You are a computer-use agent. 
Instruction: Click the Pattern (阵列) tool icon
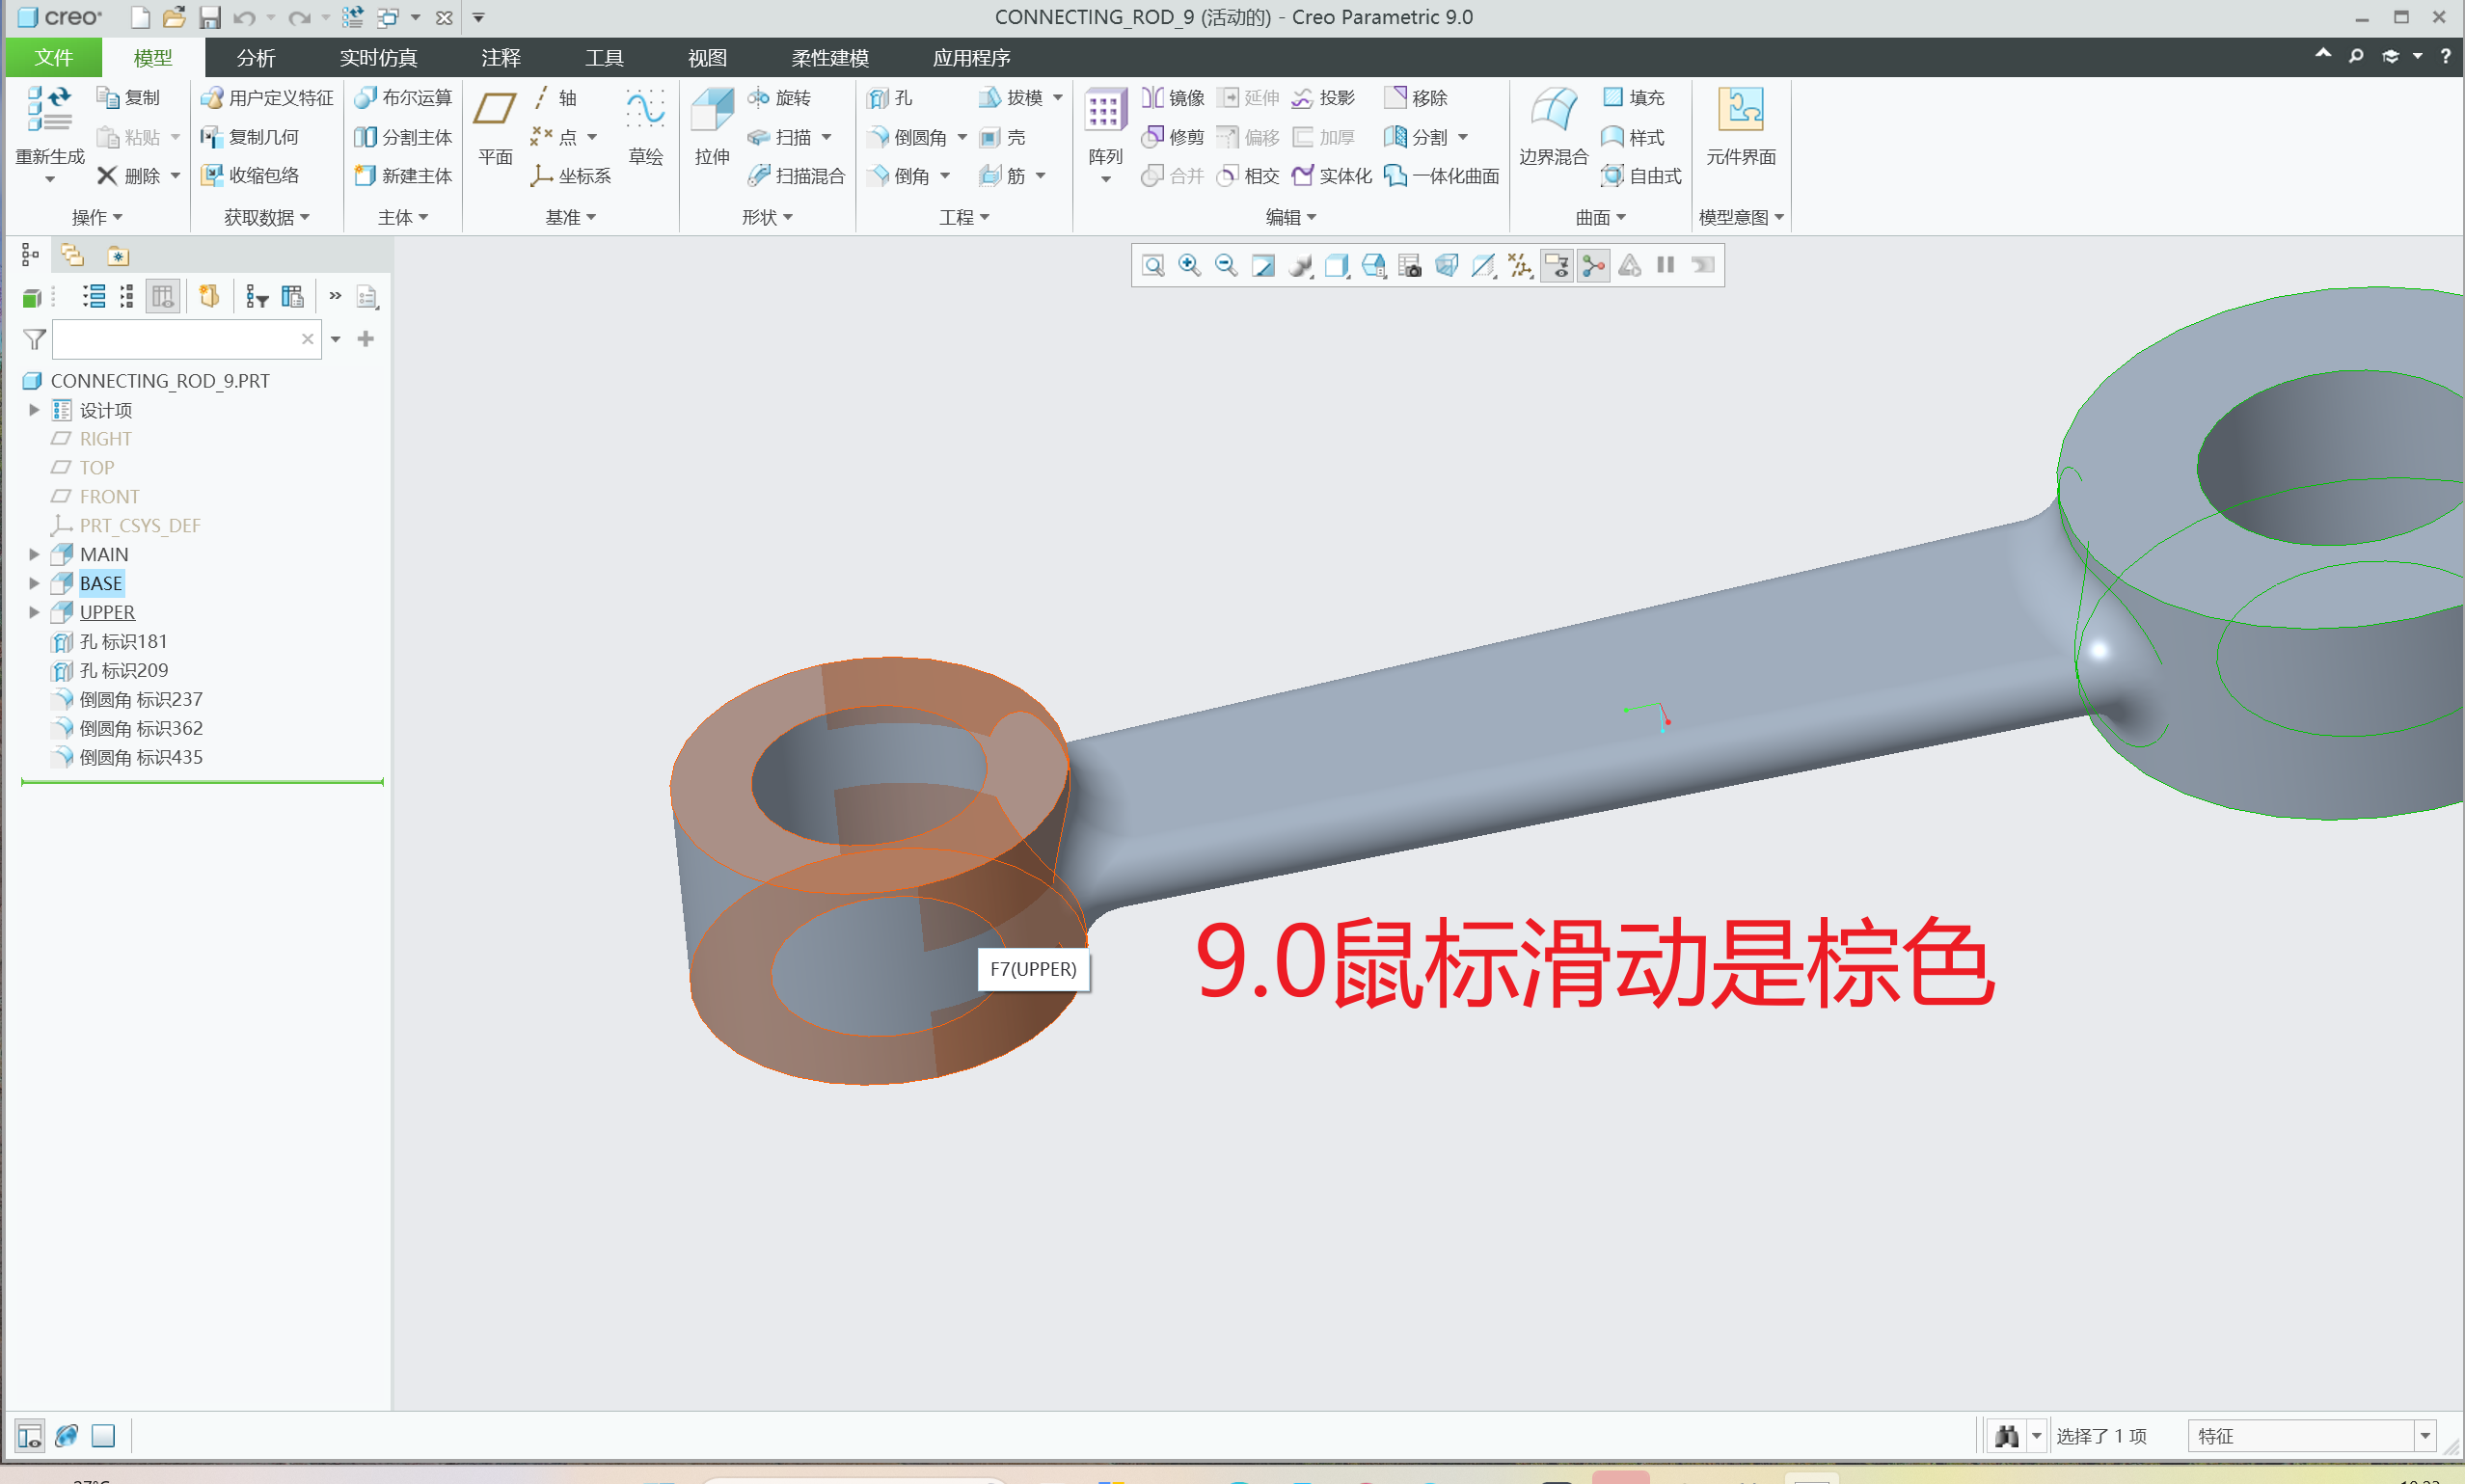point(1104,111)
